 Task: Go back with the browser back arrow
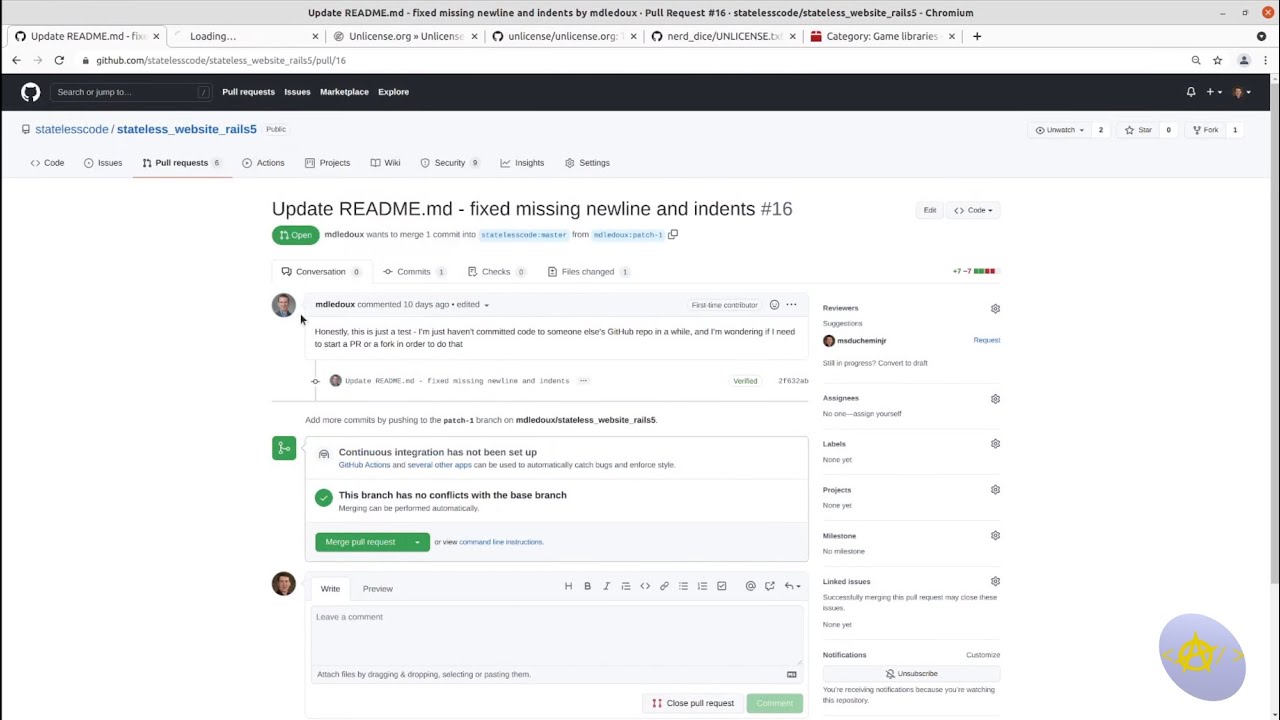tap(16, 60)
